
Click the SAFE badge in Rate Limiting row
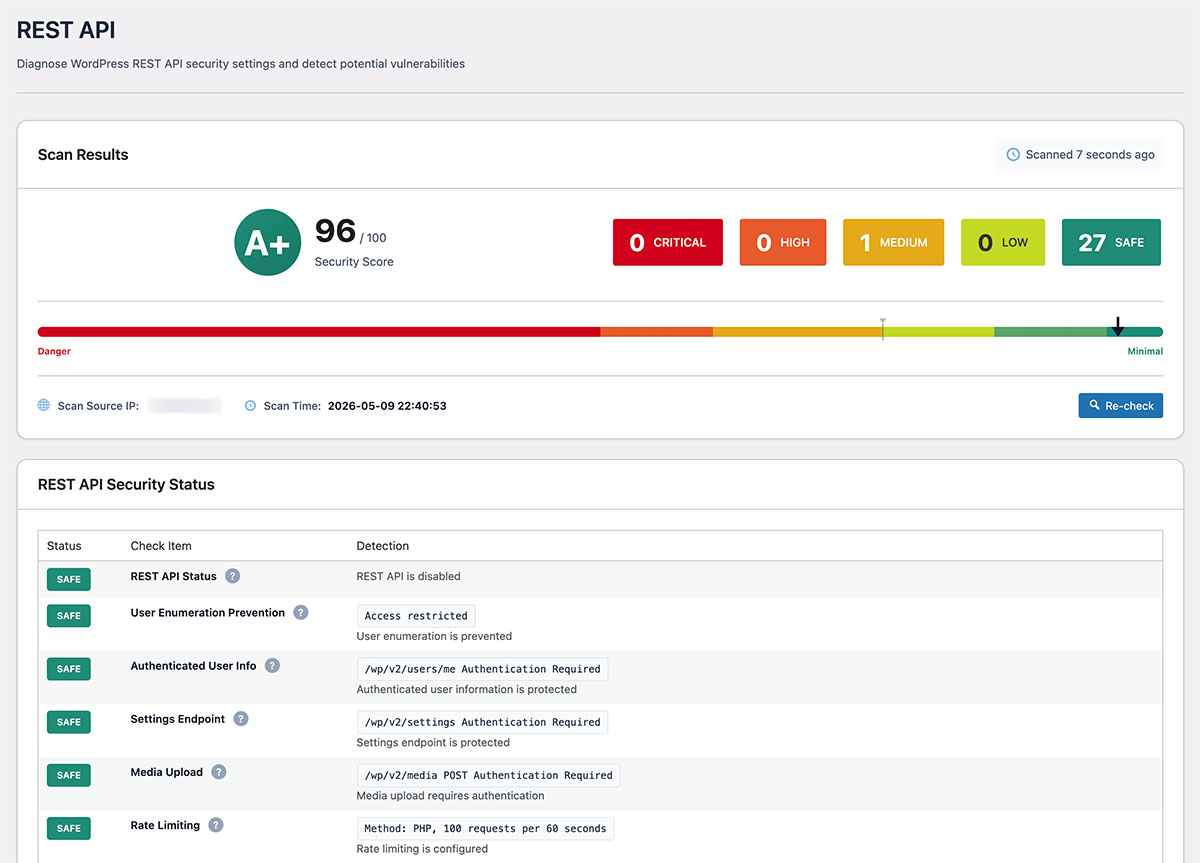(x=69, y=828)
